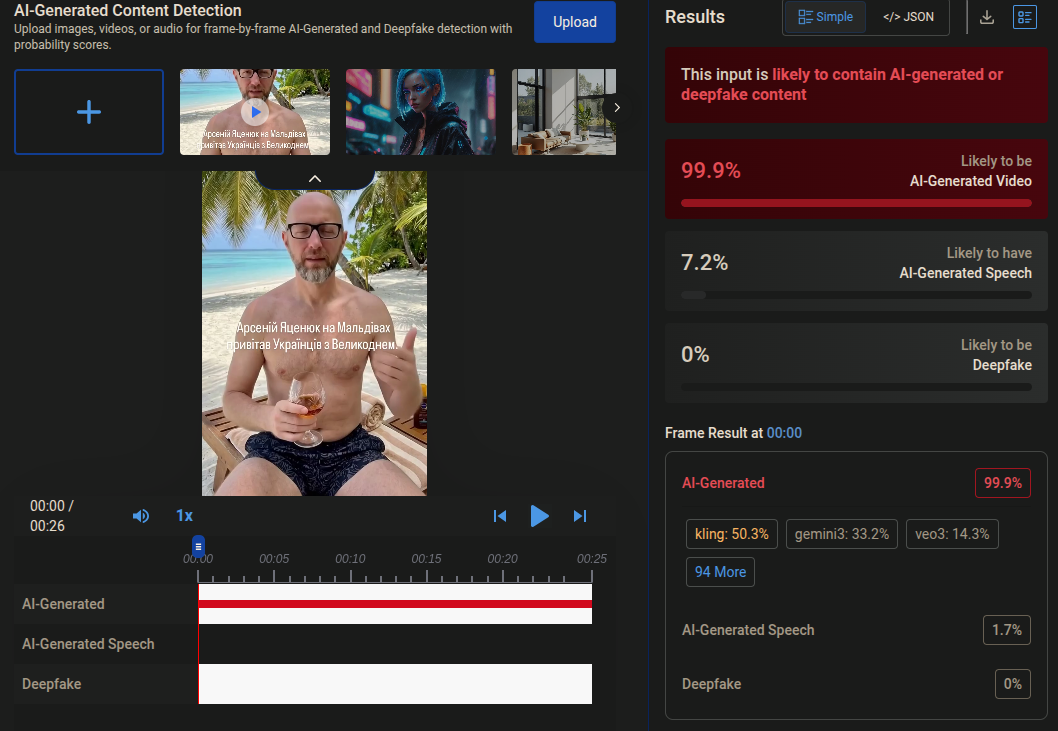The height and width of the screenshot is (731, 1058).
Task: Skip to next frame icon
Action: 580,516
